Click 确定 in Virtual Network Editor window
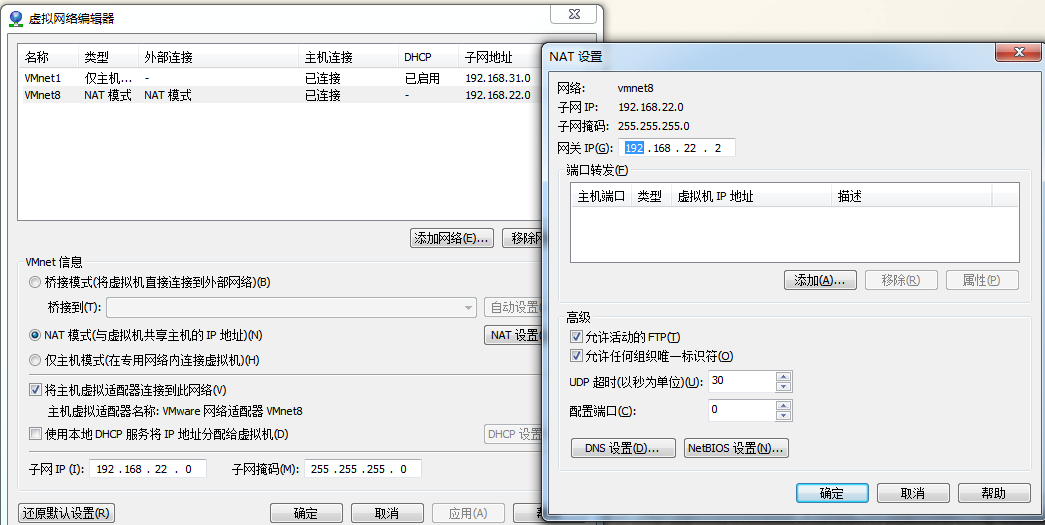Viewport: 1045px width, 525px height. coord(306,513)
